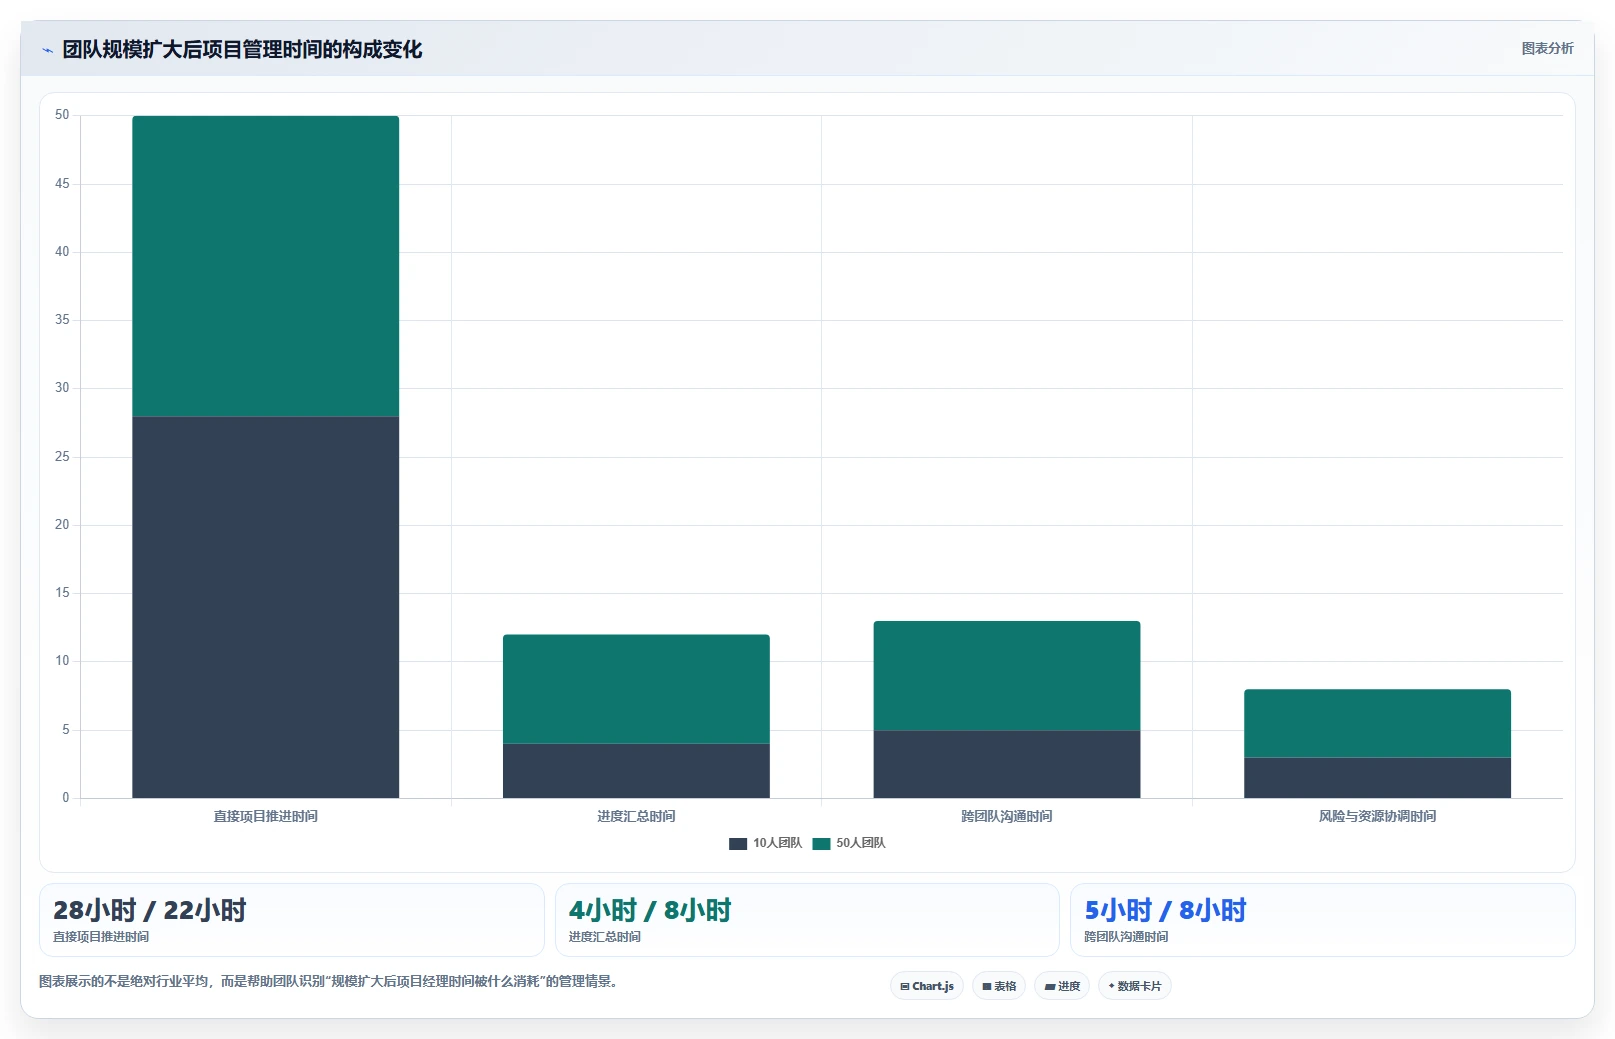Click the dark 10人团队 bar for 跨团队沟通时间
1615x1039 pixels.
(x=1007, y=764)
